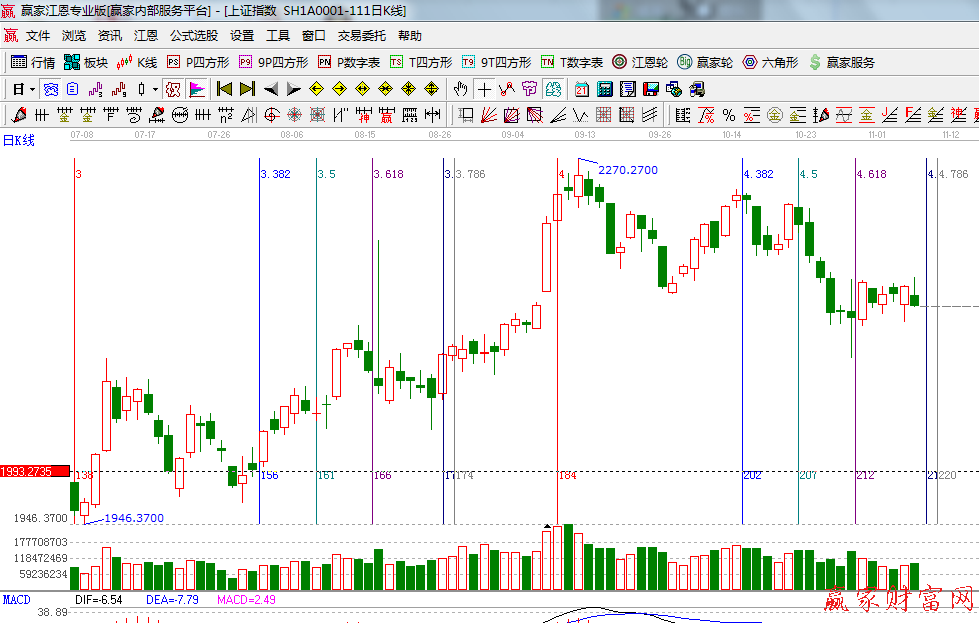Open the P四方形 Gann square tool
Viewport: 979px width, 623px height.
(197, 62)
